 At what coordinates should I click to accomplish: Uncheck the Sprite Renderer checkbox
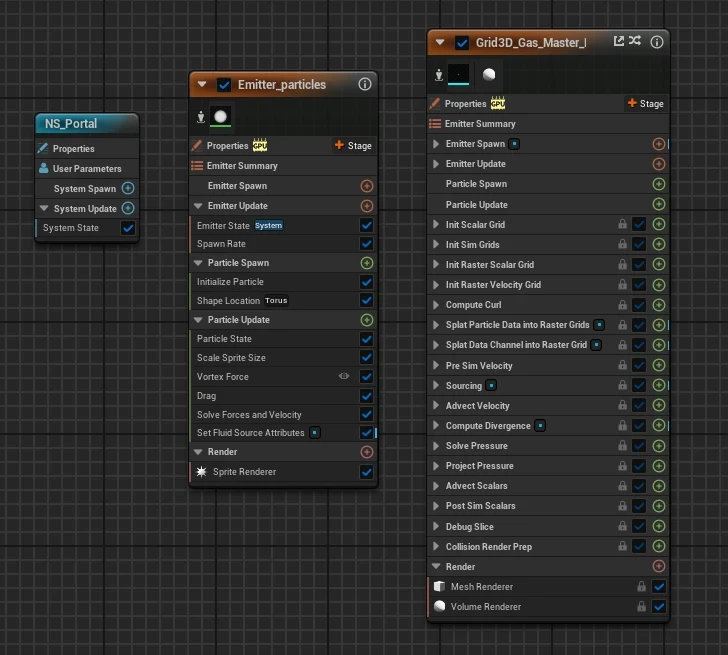(x=366, y=472)
